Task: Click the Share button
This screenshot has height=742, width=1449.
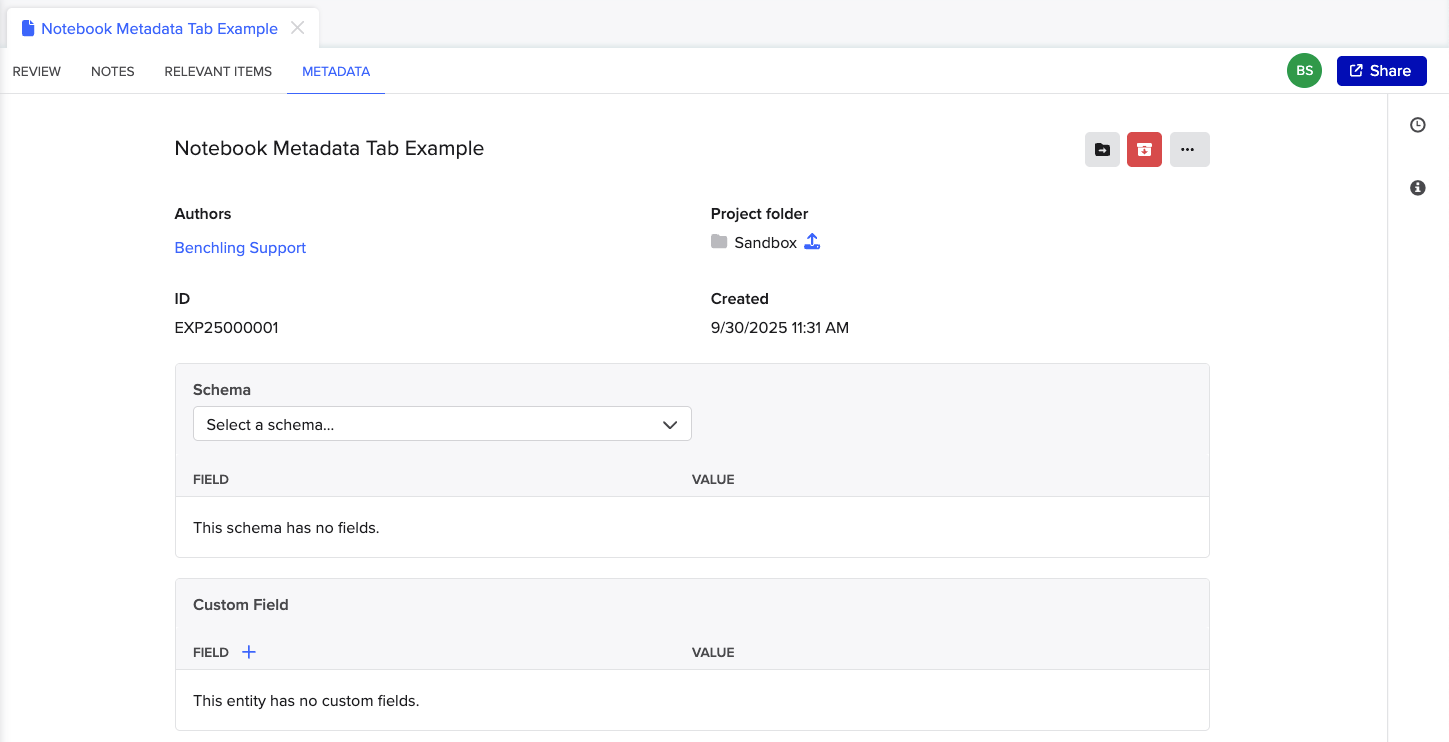Action: tap(1381, 71)
